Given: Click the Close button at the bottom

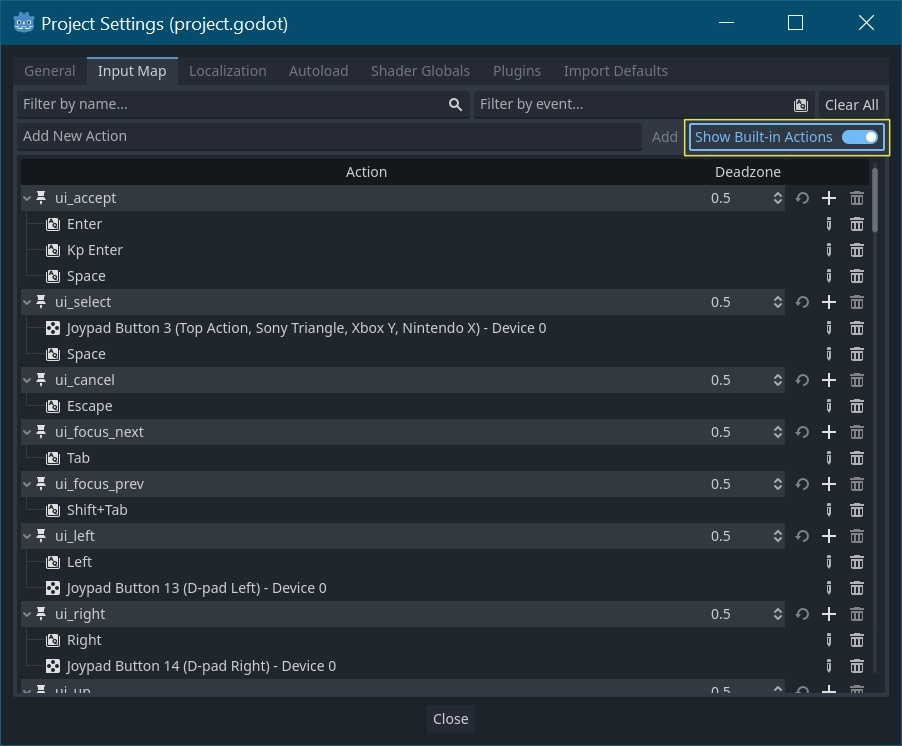Looking at the screenshot, I should point(450,719).
